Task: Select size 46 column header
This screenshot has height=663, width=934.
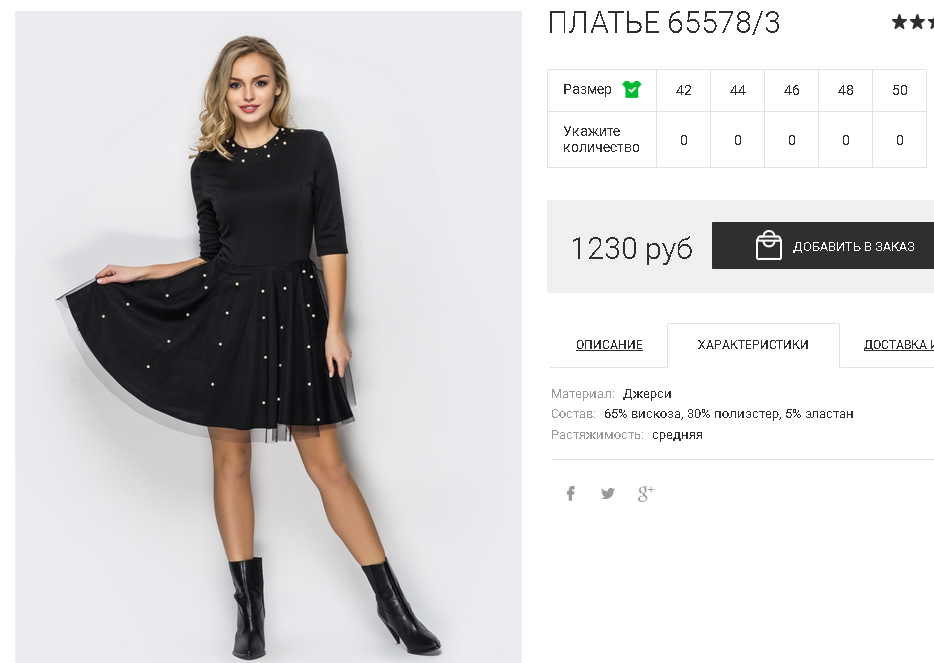Action: [x=792, y=91]
